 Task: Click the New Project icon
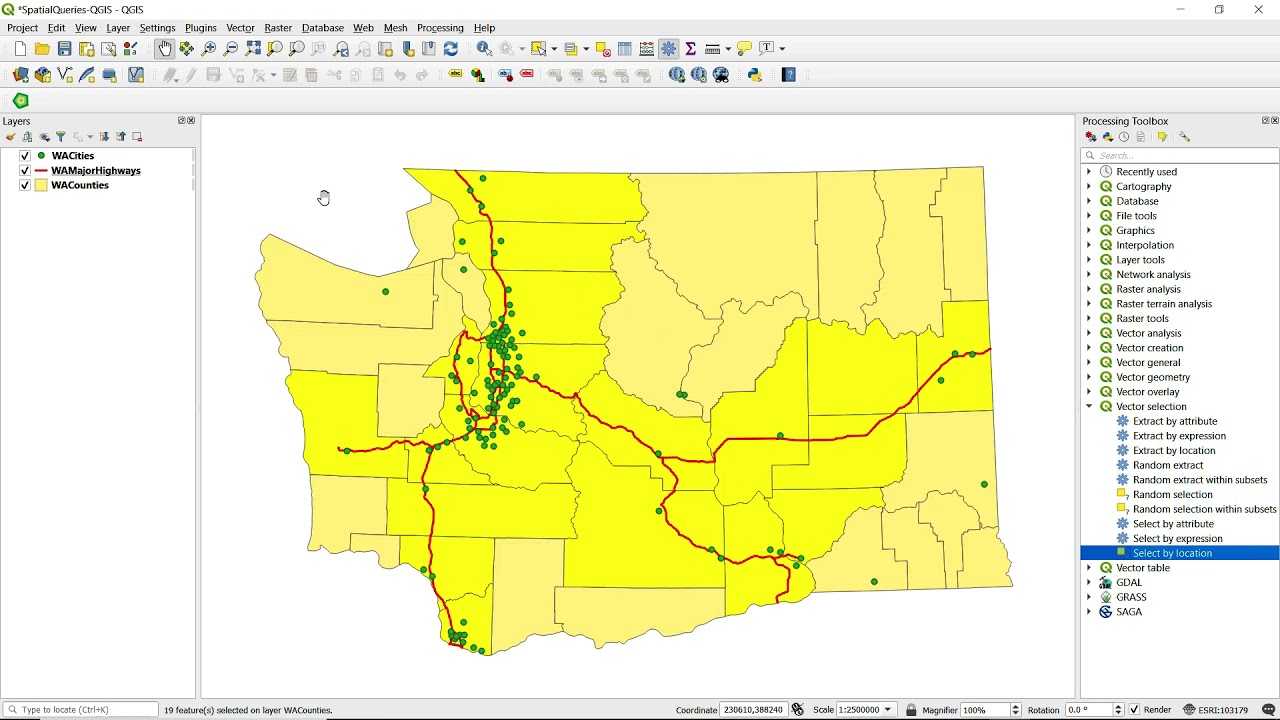click(20, 48)
